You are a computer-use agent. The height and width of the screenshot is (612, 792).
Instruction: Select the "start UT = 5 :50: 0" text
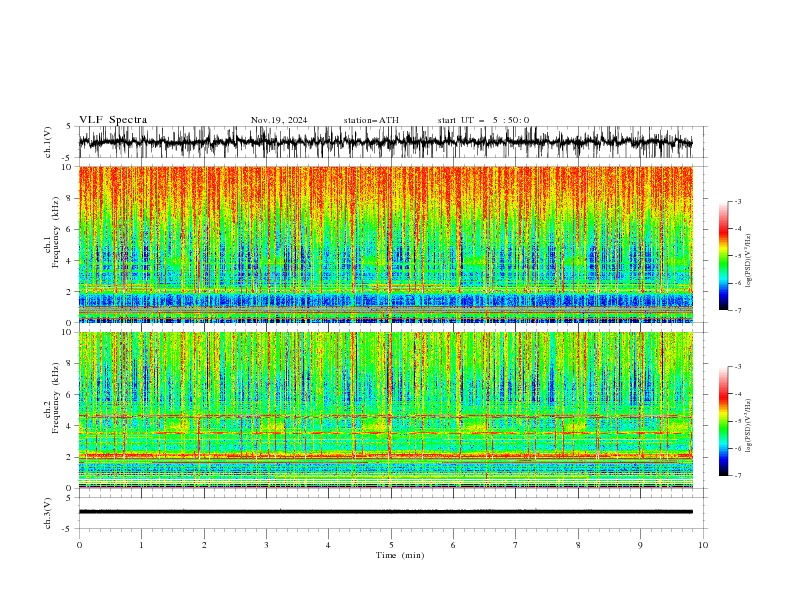[x=483, y=120]
